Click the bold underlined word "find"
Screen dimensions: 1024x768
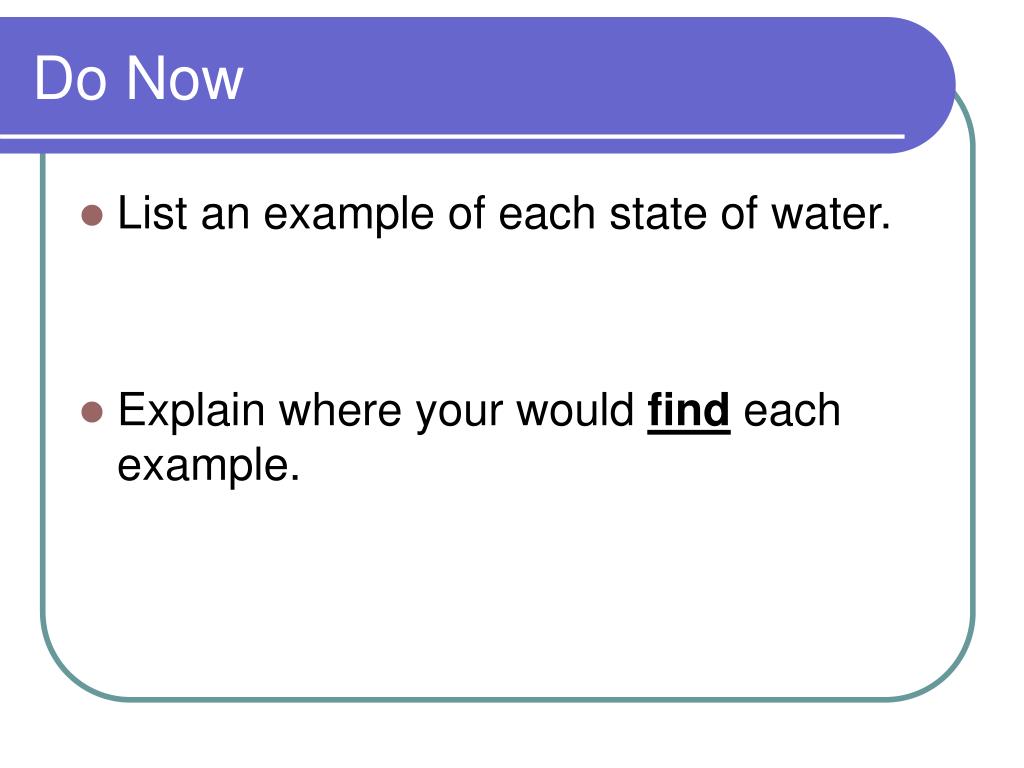coord(688,410)
